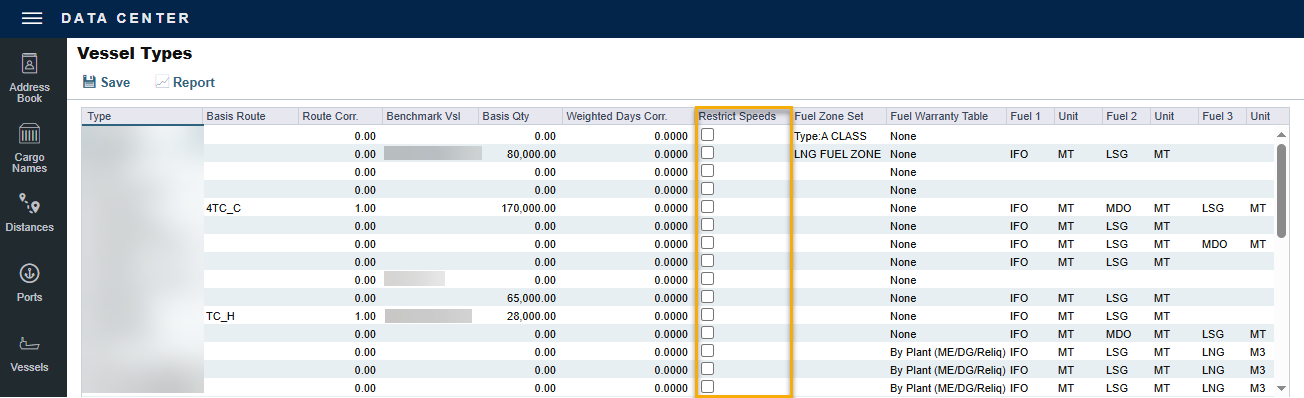Tick Restrict Speeds for Type:A CLASS row
This screenshot has width=1304, height=398.
pyautogui.click(x=707, y=135)
